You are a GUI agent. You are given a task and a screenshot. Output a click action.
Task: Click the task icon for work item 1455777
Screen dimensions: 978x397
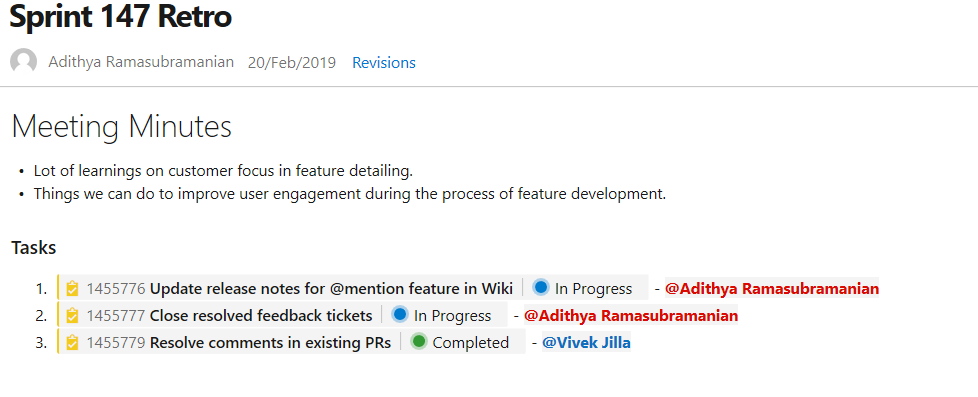coord(72,316)
